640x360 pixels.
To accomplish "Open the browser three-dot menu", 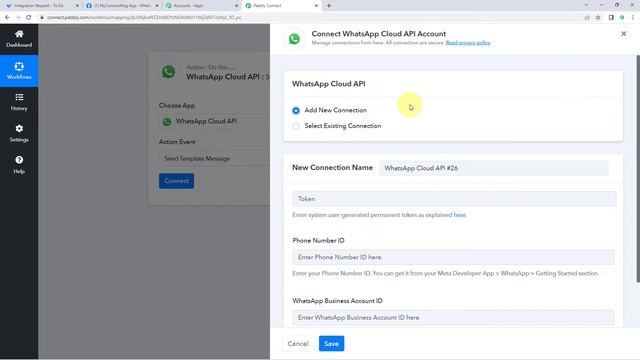I will click(633, 18).
